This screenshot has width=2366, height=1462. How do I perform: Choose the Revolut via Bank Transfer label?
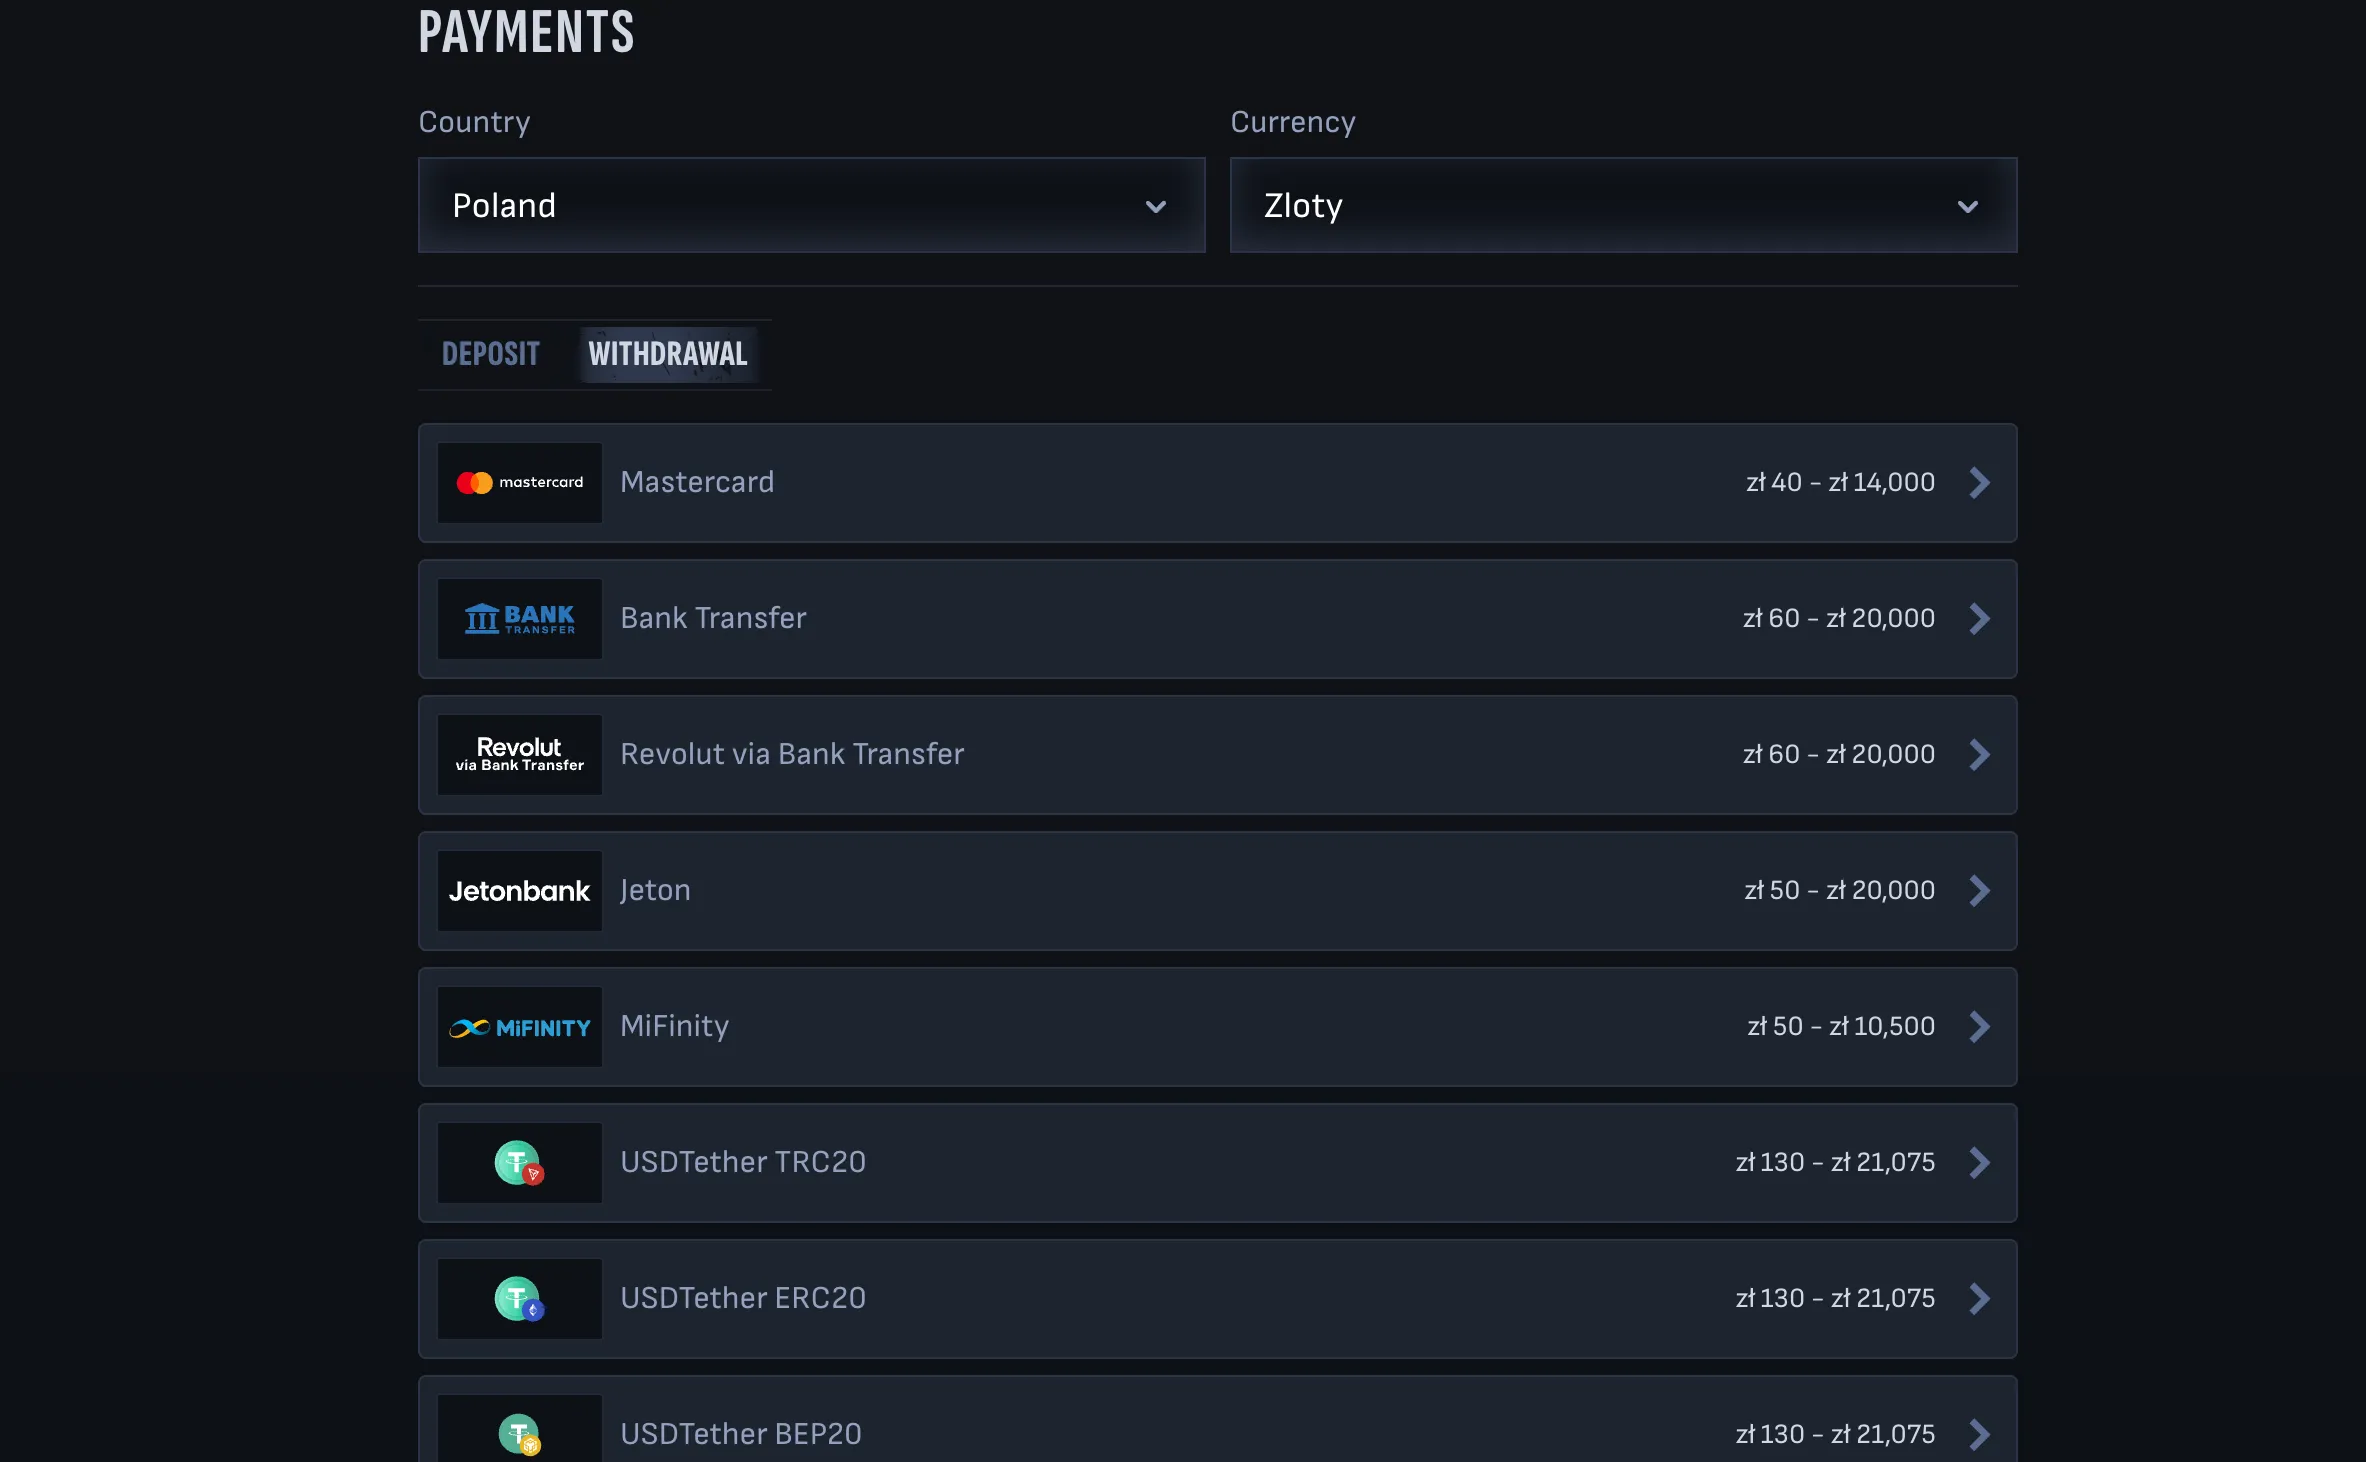[792, 754]
